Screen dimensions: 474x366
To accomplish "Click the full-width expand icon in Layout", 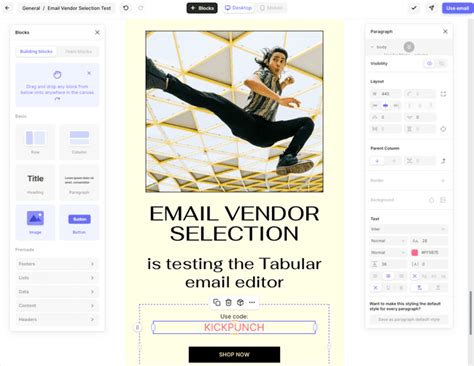I will click(x=443, y=94).
